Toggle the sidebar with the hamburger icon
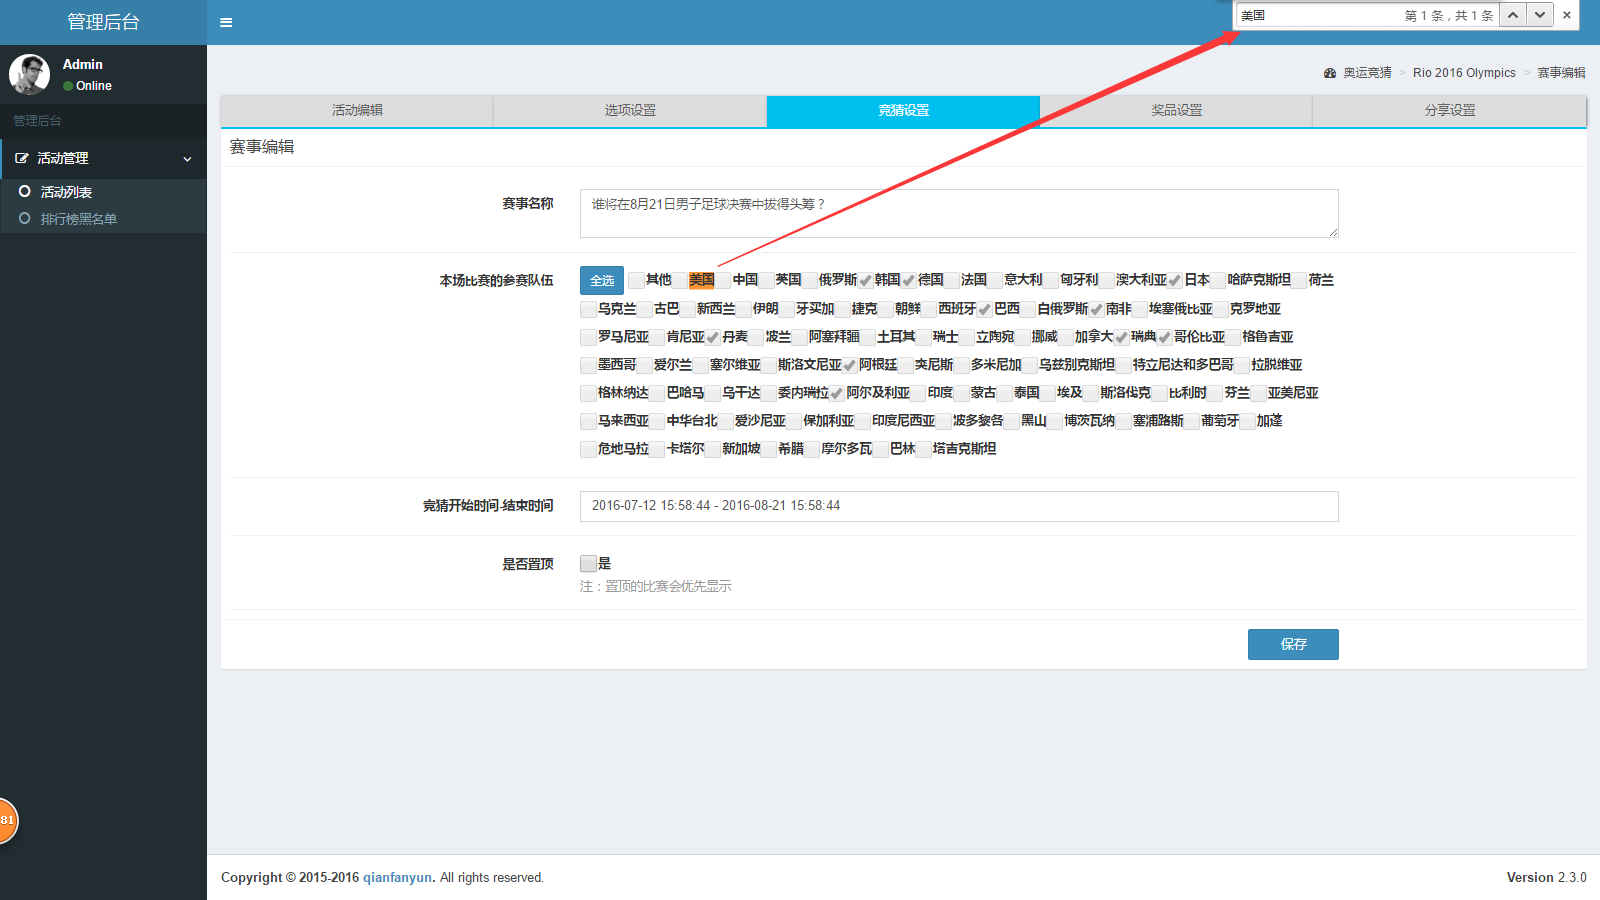The height and width of the screenshot is (900, 1600). [226, 22]
